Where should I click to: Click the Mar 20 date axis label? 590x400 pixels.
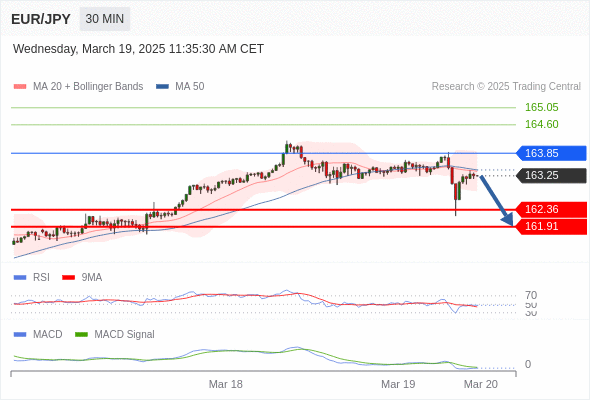click(x=481, y=384)
